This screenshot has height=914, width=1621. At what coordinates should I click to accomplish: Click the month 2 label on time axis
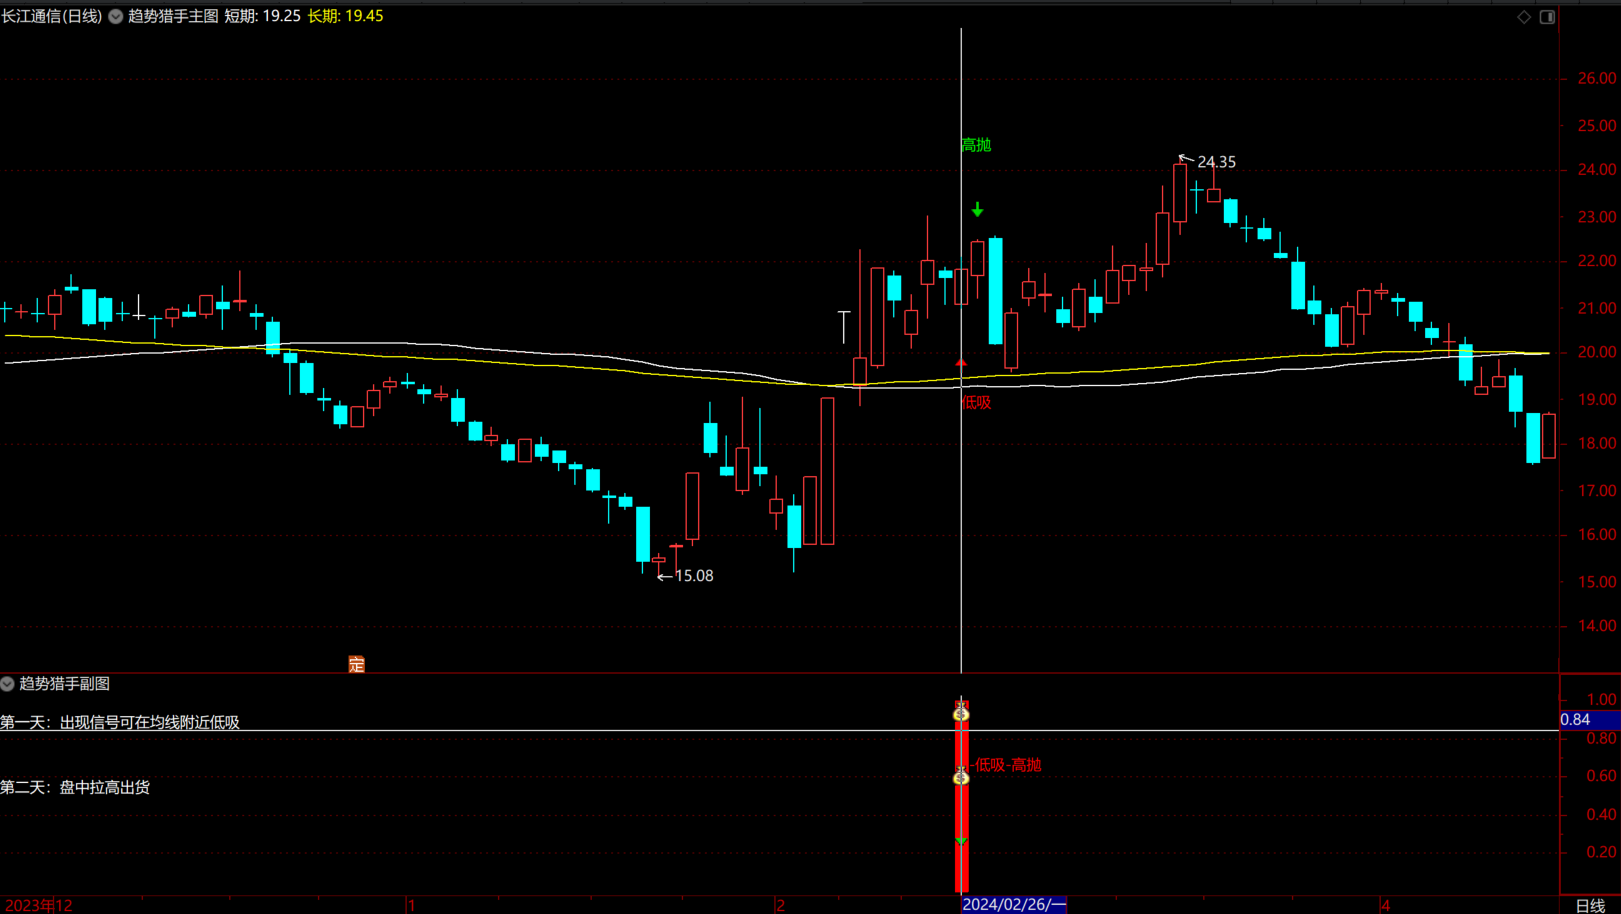coord(780,906)
